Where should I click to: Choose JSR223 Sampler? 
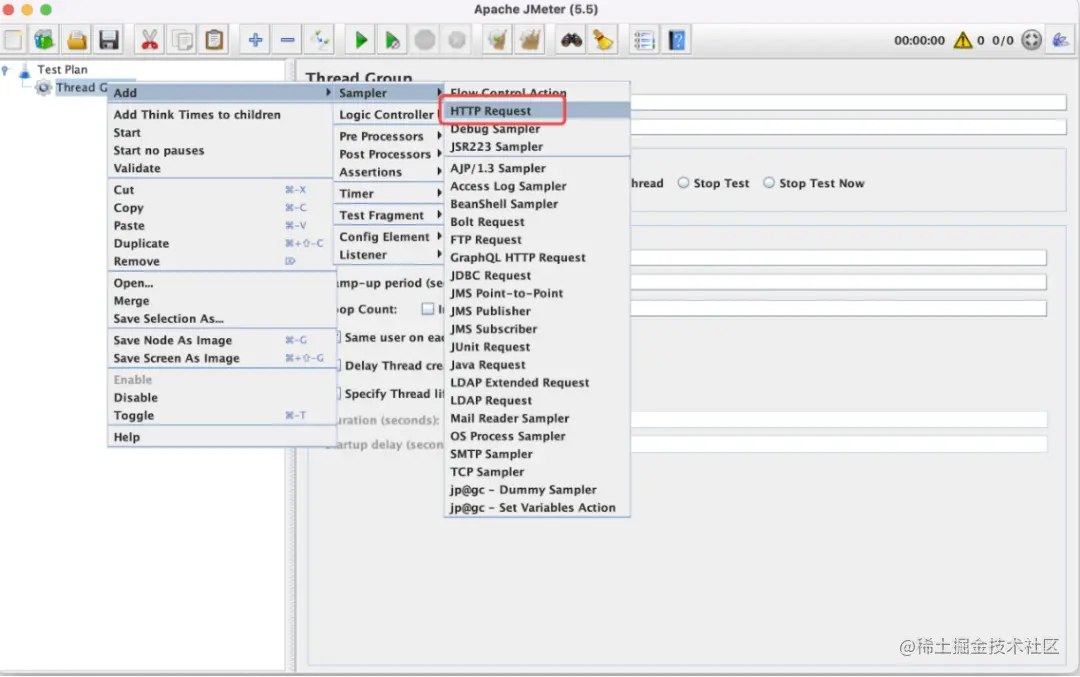[537, 147]
